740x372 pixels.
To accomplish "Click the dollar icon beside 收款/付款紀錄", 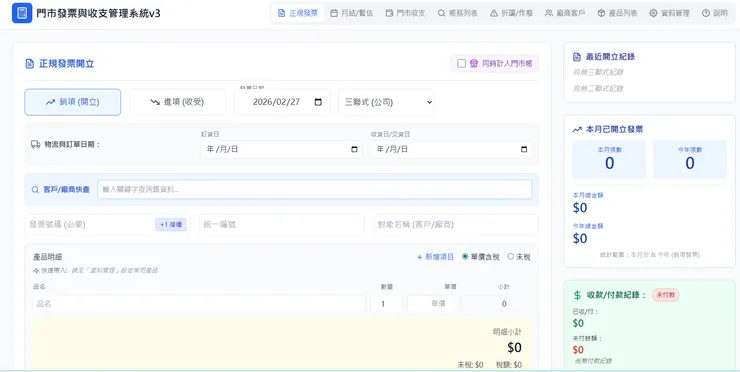I will 577,295.
